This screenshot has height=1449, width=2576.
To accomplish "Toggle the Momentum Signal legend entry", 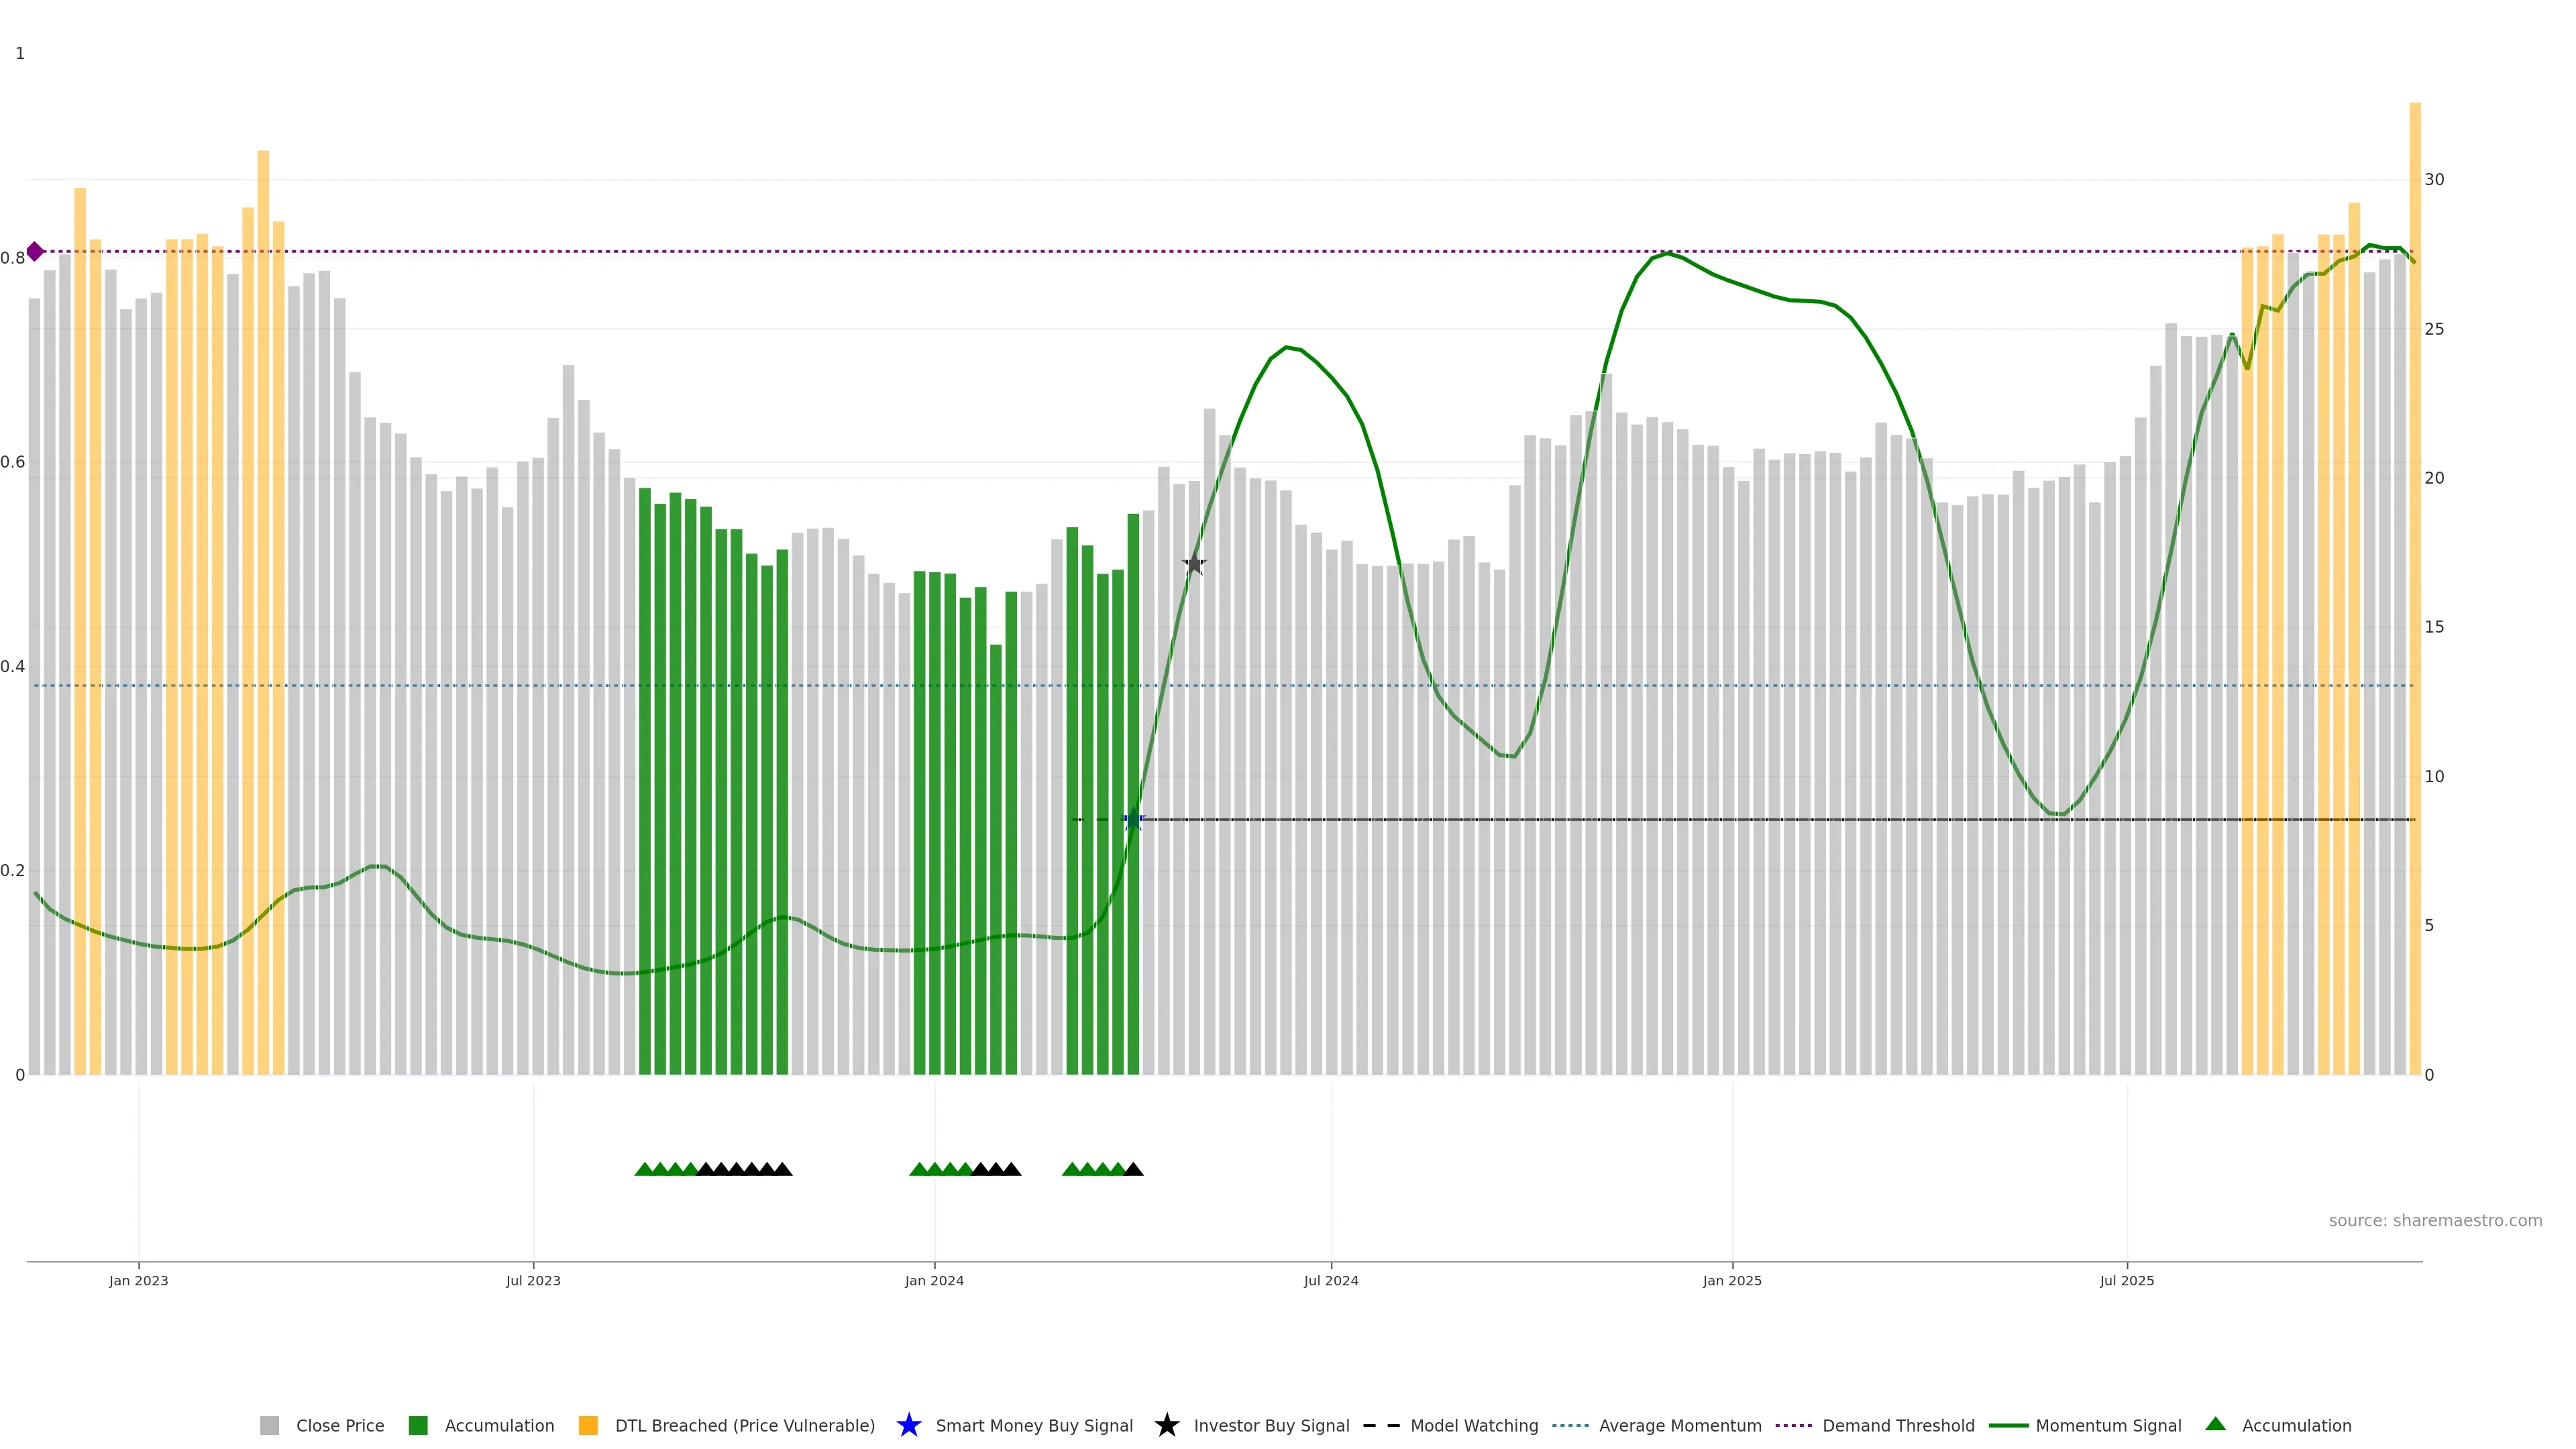I will (2108, 1425).
